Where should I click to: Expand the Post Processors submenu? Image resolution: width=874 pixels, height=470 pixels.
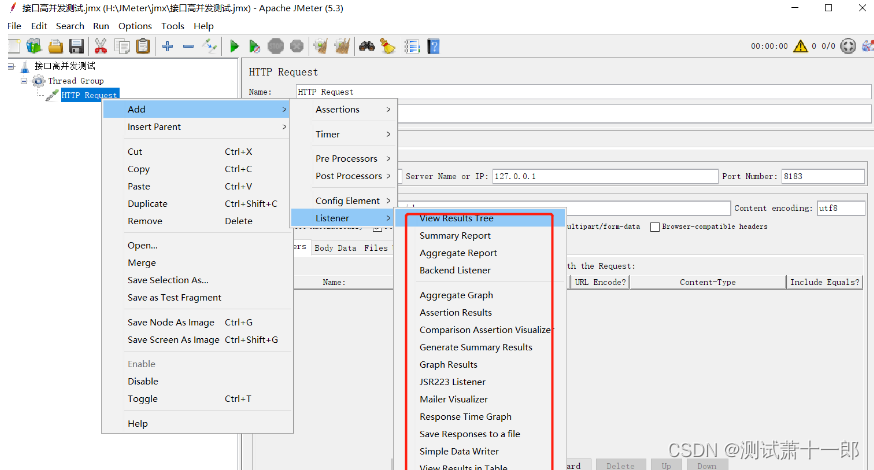point(345,176)
